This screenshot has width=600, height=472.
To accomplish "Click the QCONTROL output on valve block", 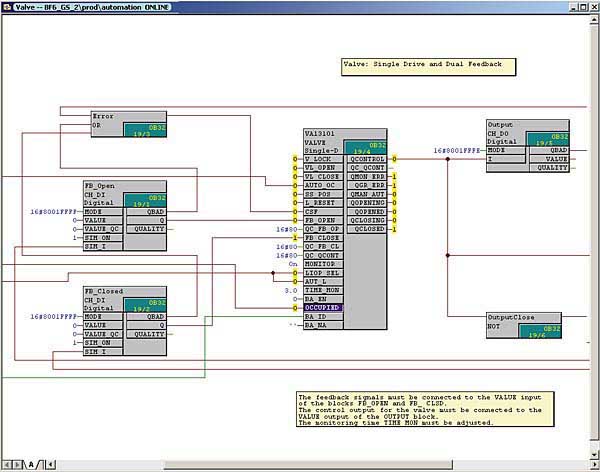I will (367, 159).
